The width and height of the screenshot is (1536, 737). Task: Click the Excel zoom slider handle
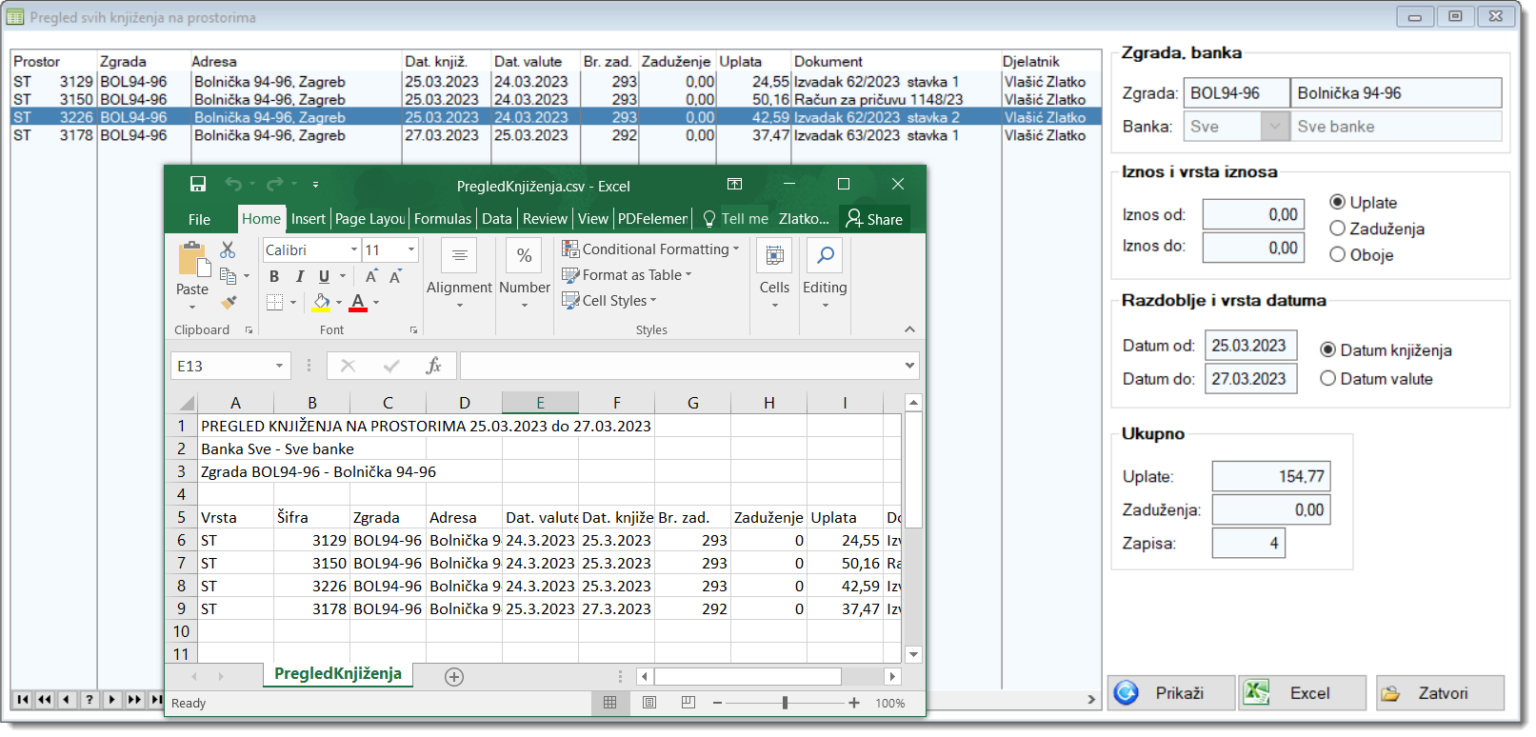tap(785, 703)
